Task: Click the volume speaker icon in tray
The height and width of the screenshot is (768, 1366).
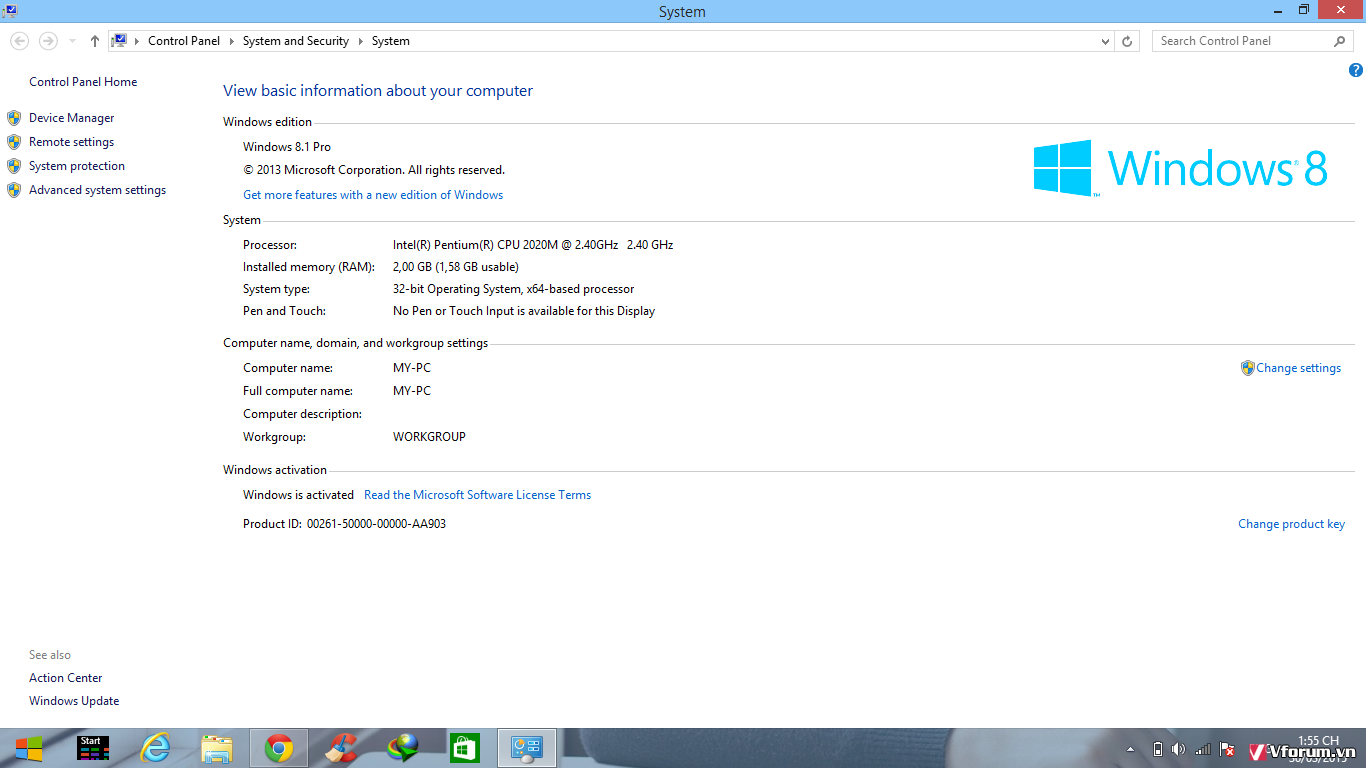Action: tap(1179, 749)
